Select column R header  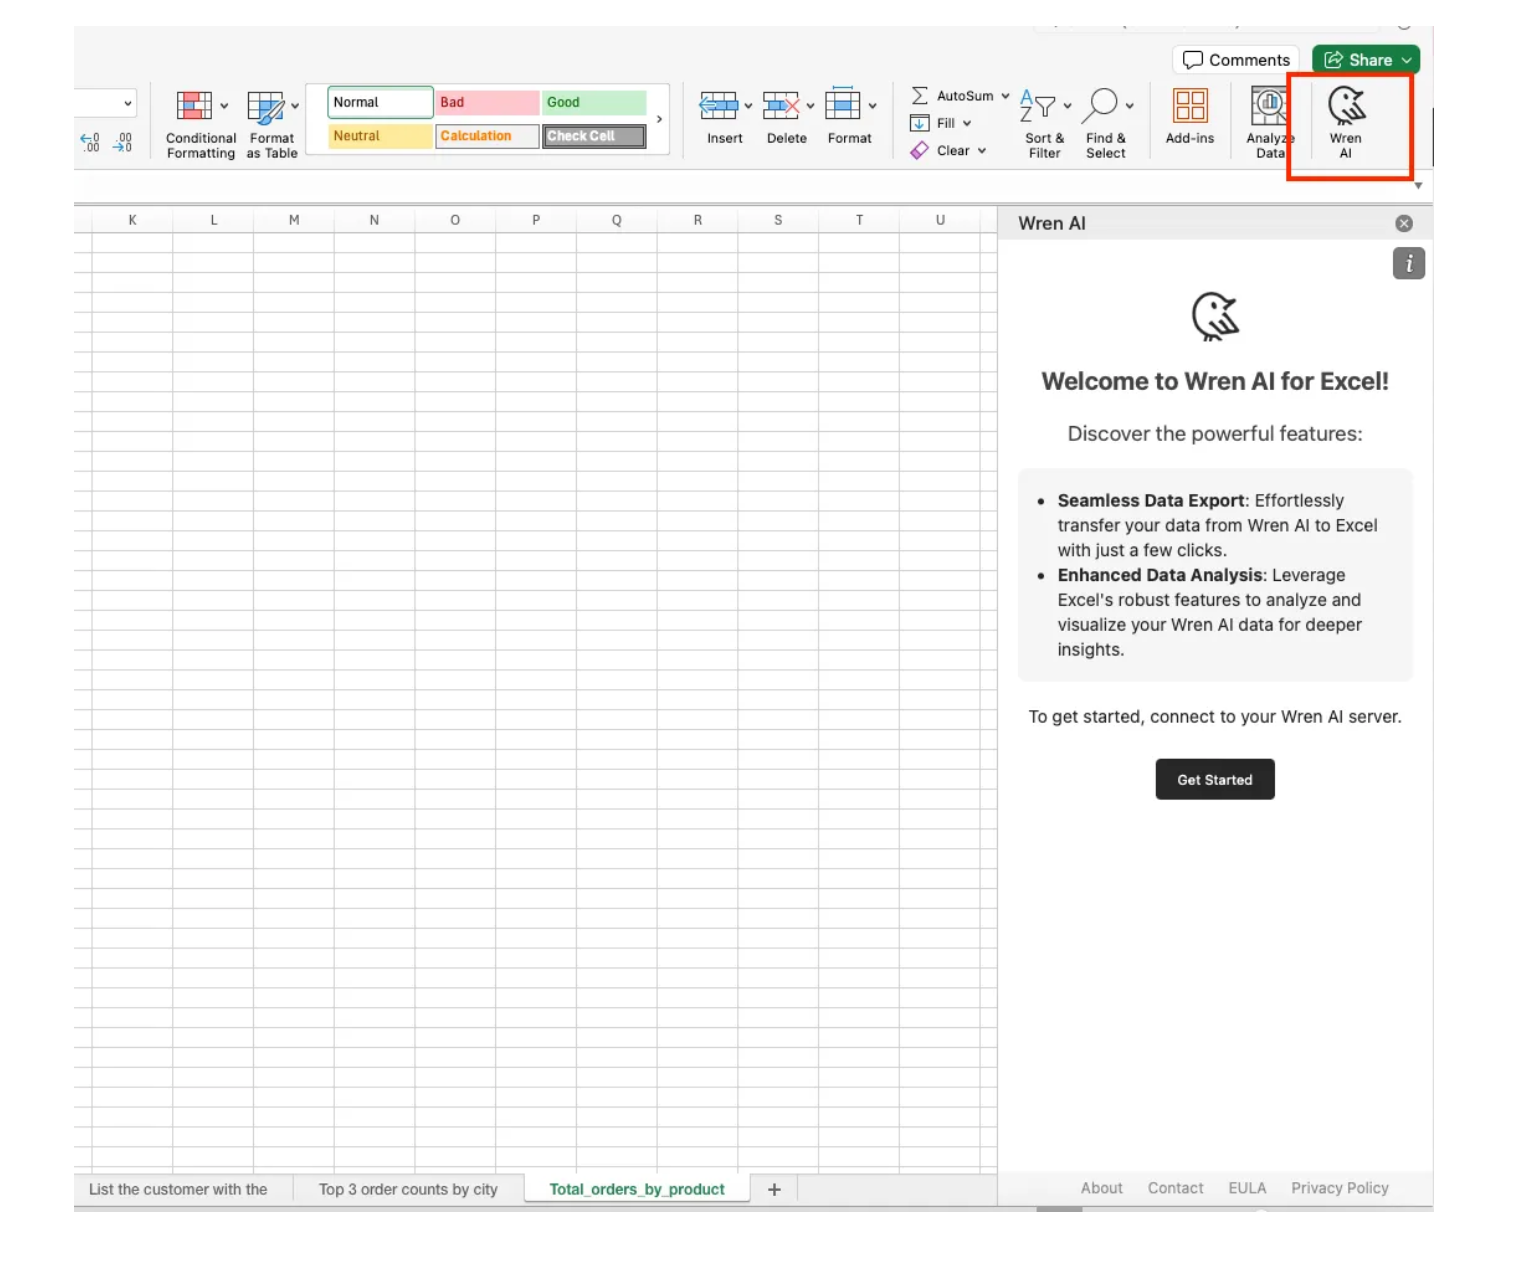click(x=698, y=220)
